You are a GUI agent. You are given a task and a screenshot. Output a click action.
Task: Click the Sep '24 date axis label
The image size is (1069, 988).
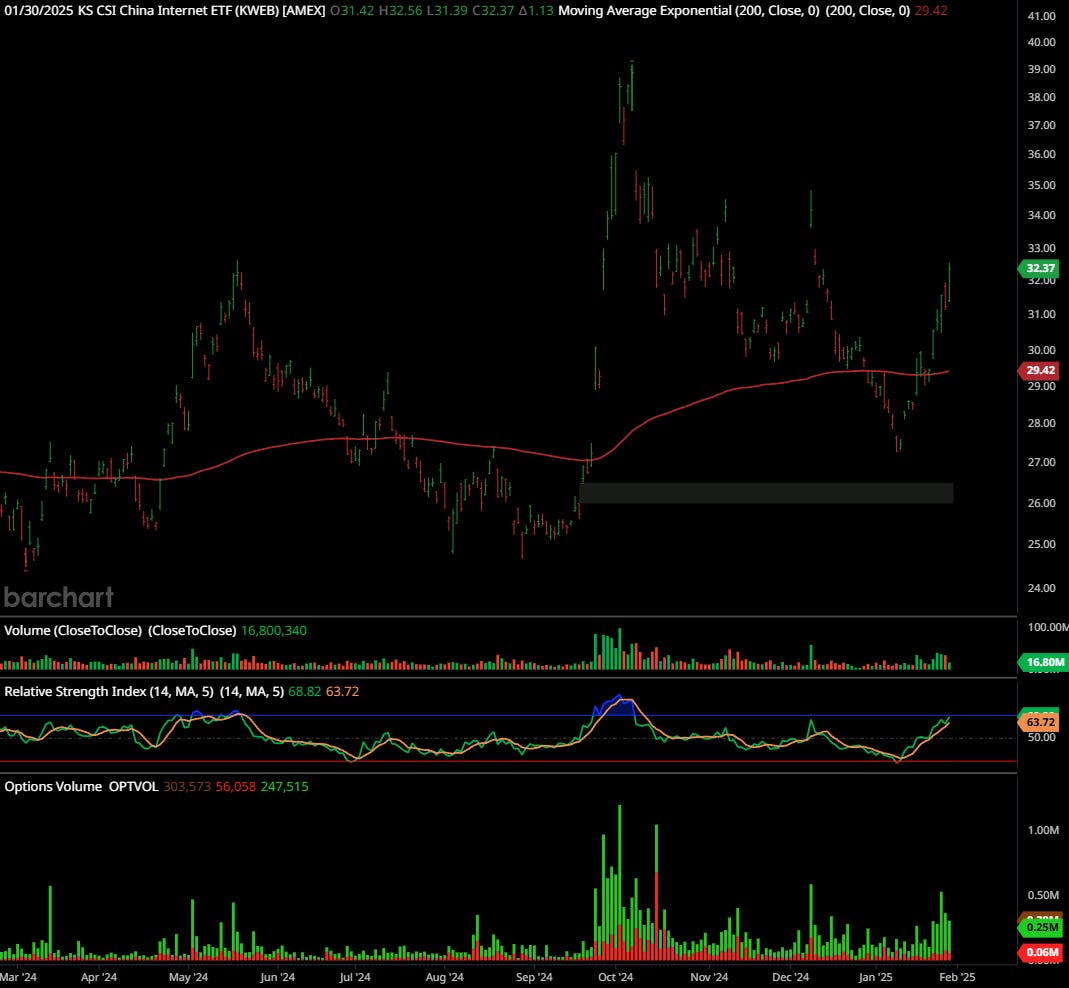click(x=534, y=976)
